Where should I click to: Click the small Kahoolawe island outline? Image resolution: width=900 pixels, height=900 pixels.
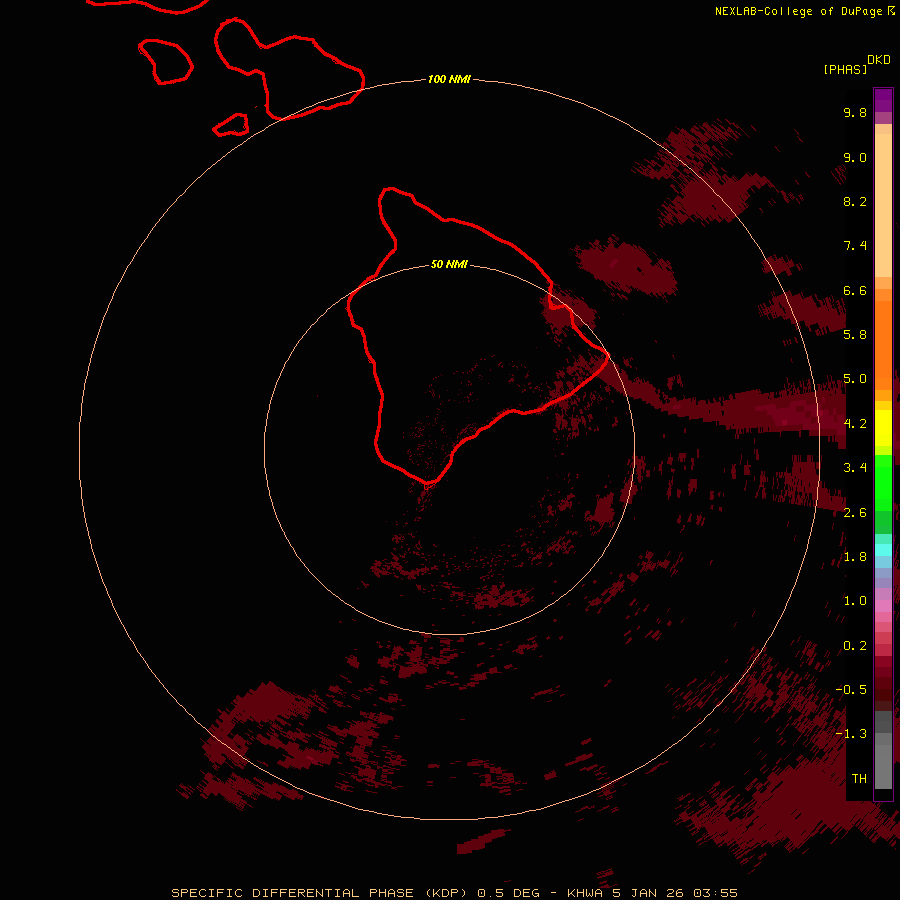click(231, 125)
